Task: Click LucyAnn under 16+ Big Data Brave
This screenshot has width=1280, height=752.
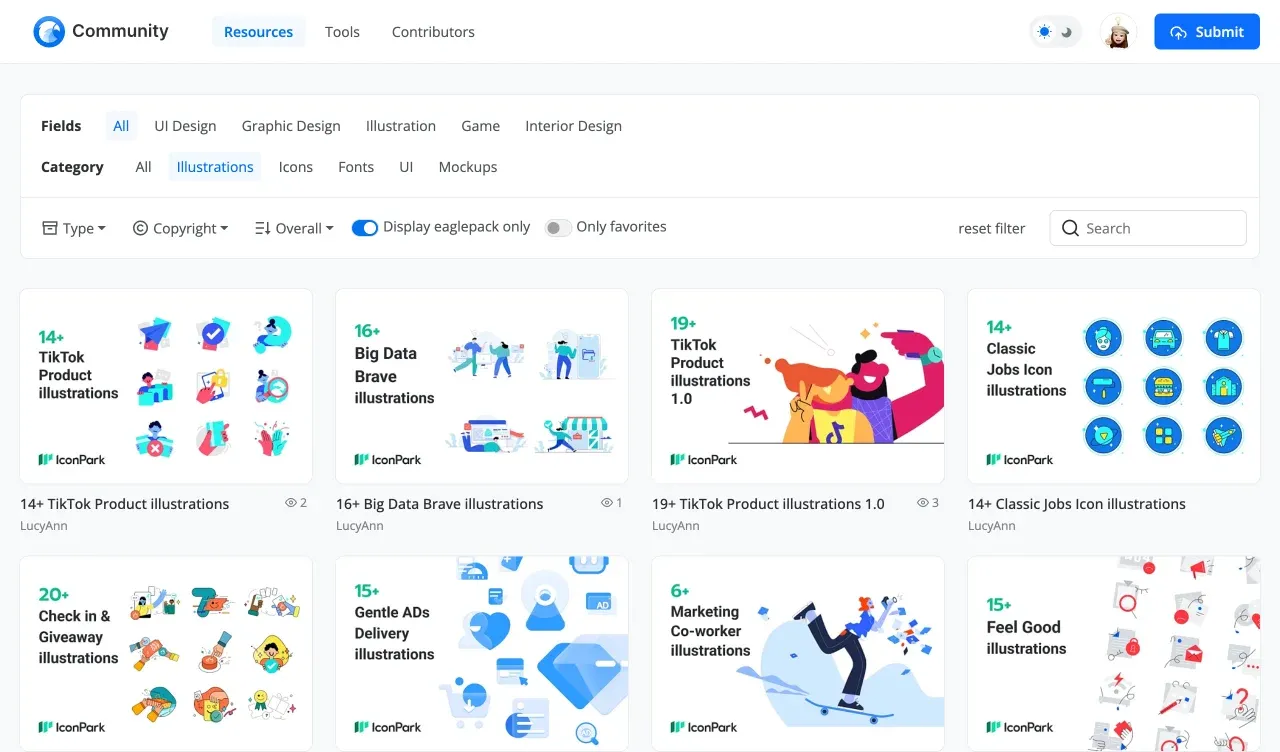Action: click(x=360, y=526)
